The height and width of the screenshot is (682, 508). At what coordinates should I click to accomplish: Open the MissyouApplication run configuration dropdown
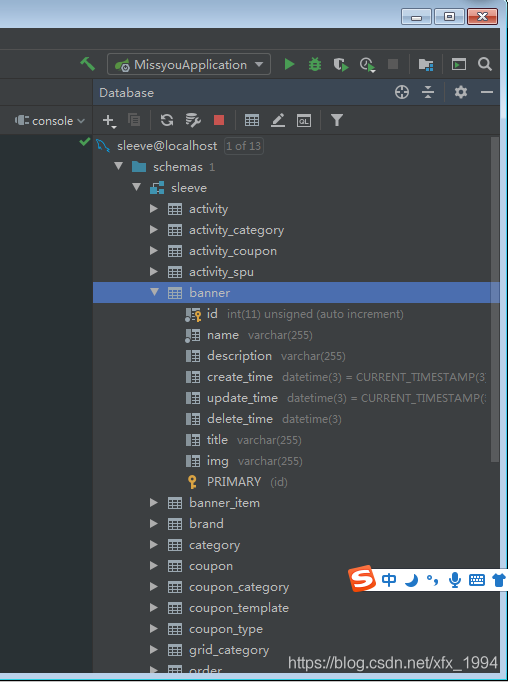[x=189, y=64]
